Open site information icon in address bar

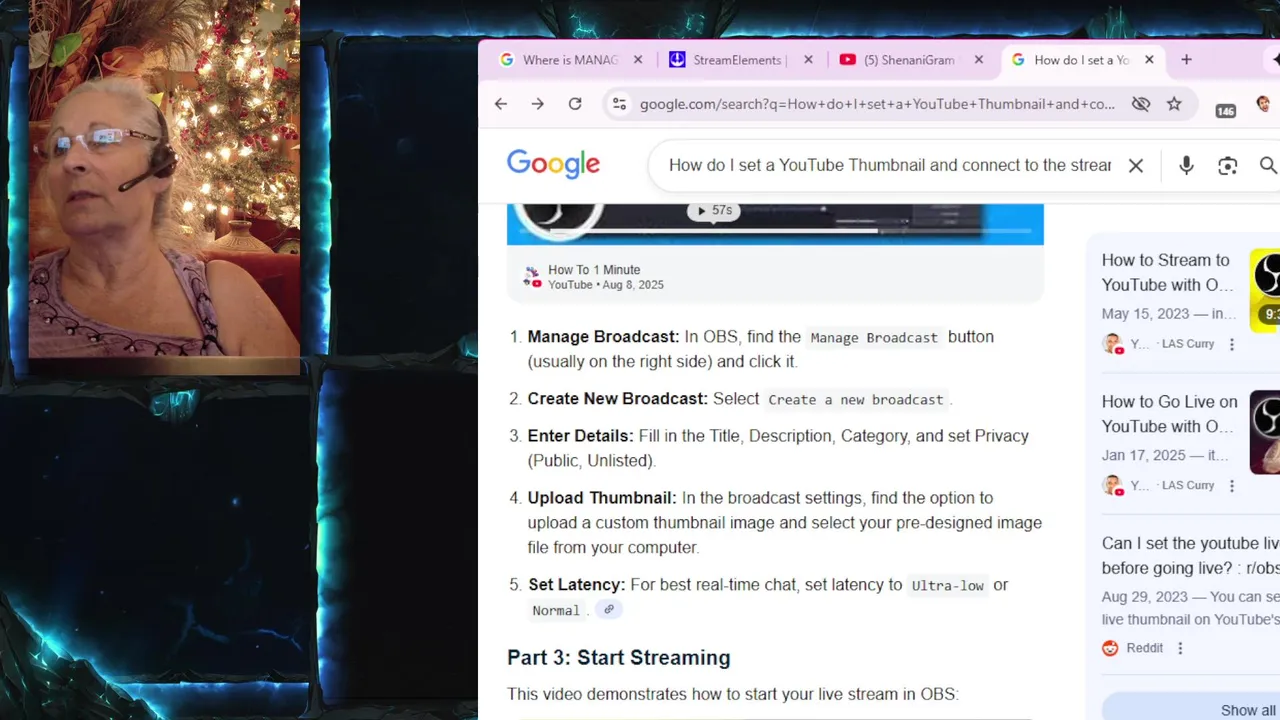619,104
